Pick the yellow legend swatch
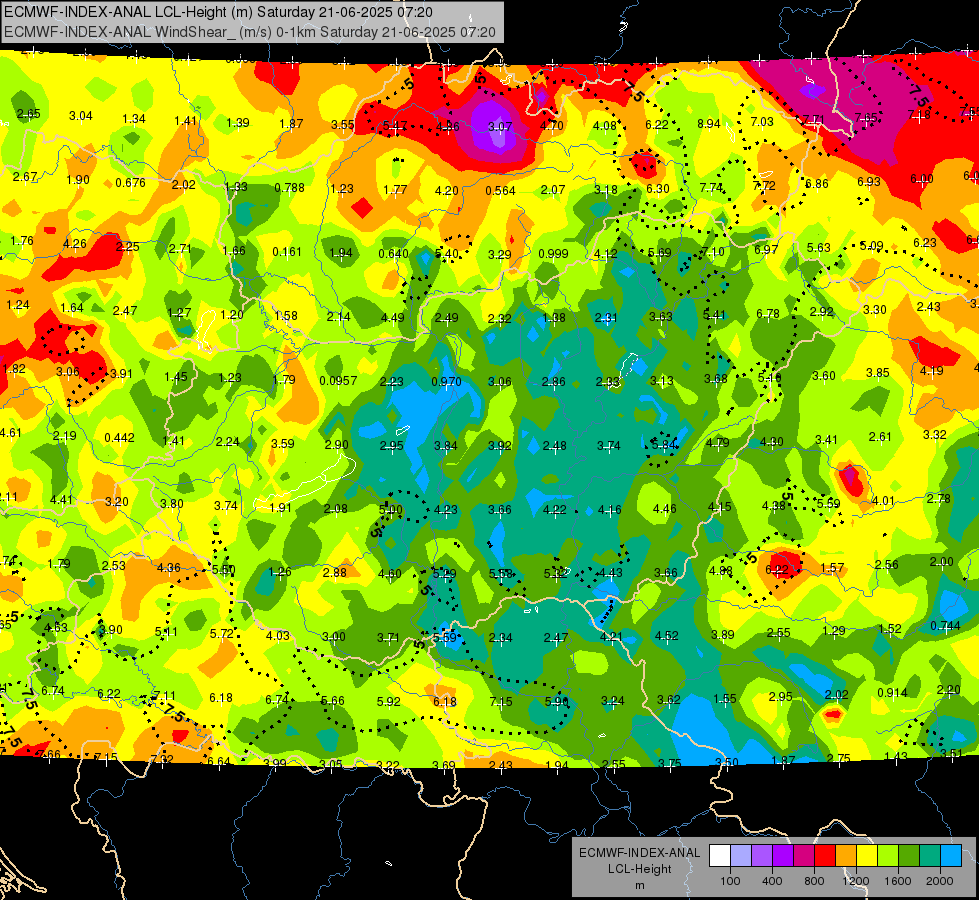 coord(867,856)
